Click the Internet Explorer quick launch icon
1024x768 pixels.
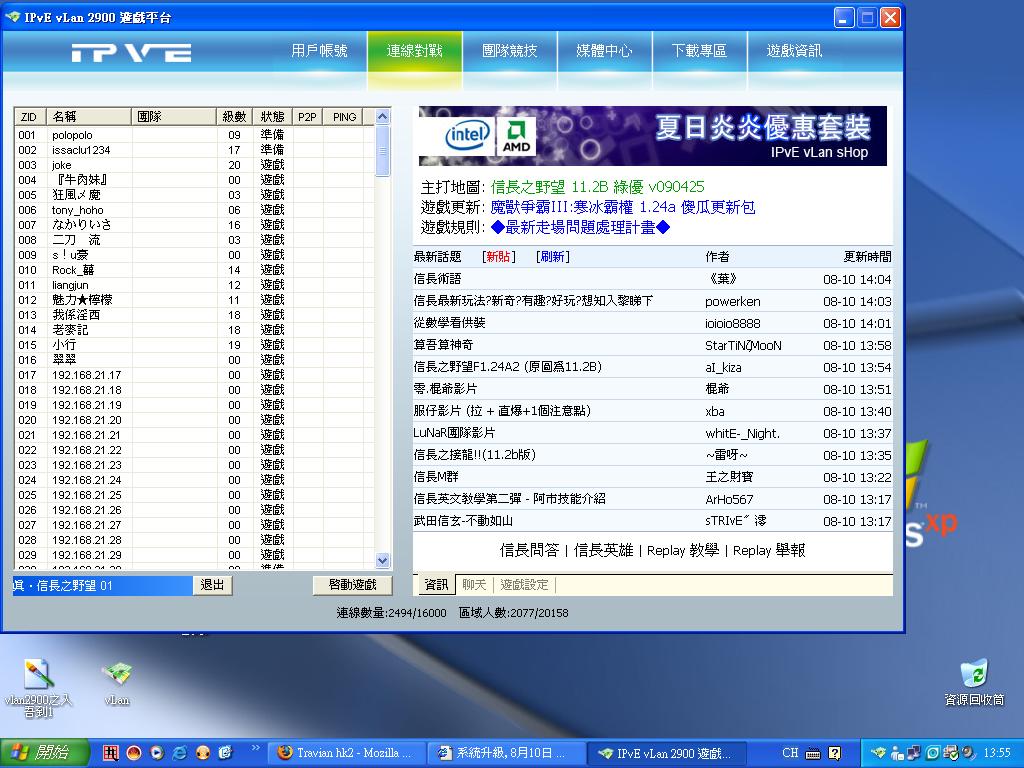(x=180, y=752)
